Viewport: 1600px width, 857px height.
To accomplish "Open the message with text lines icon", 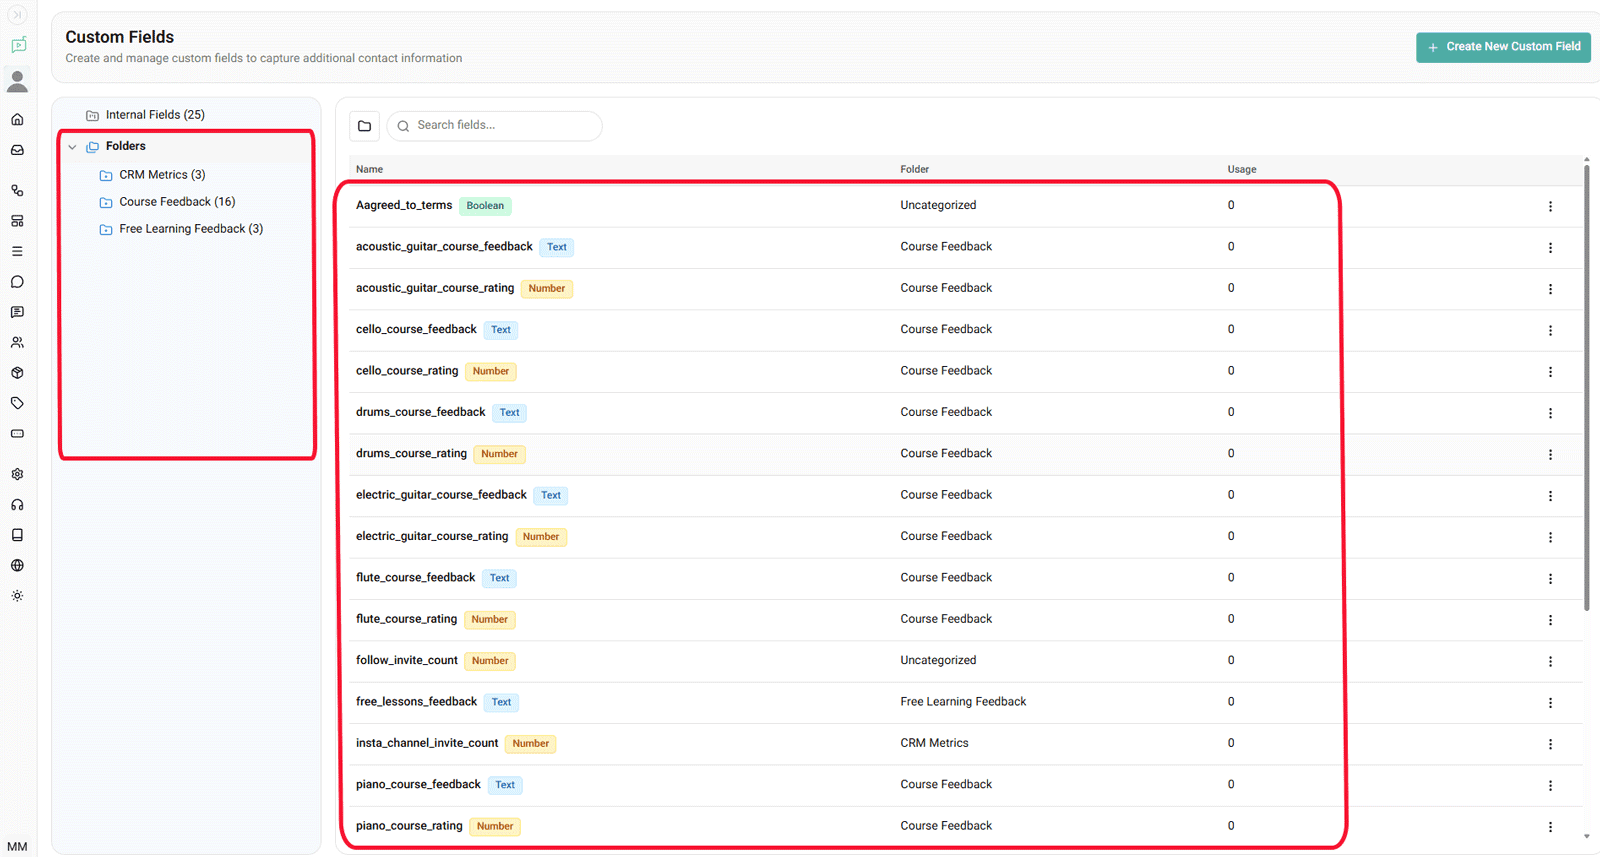I will coord(17,312).
